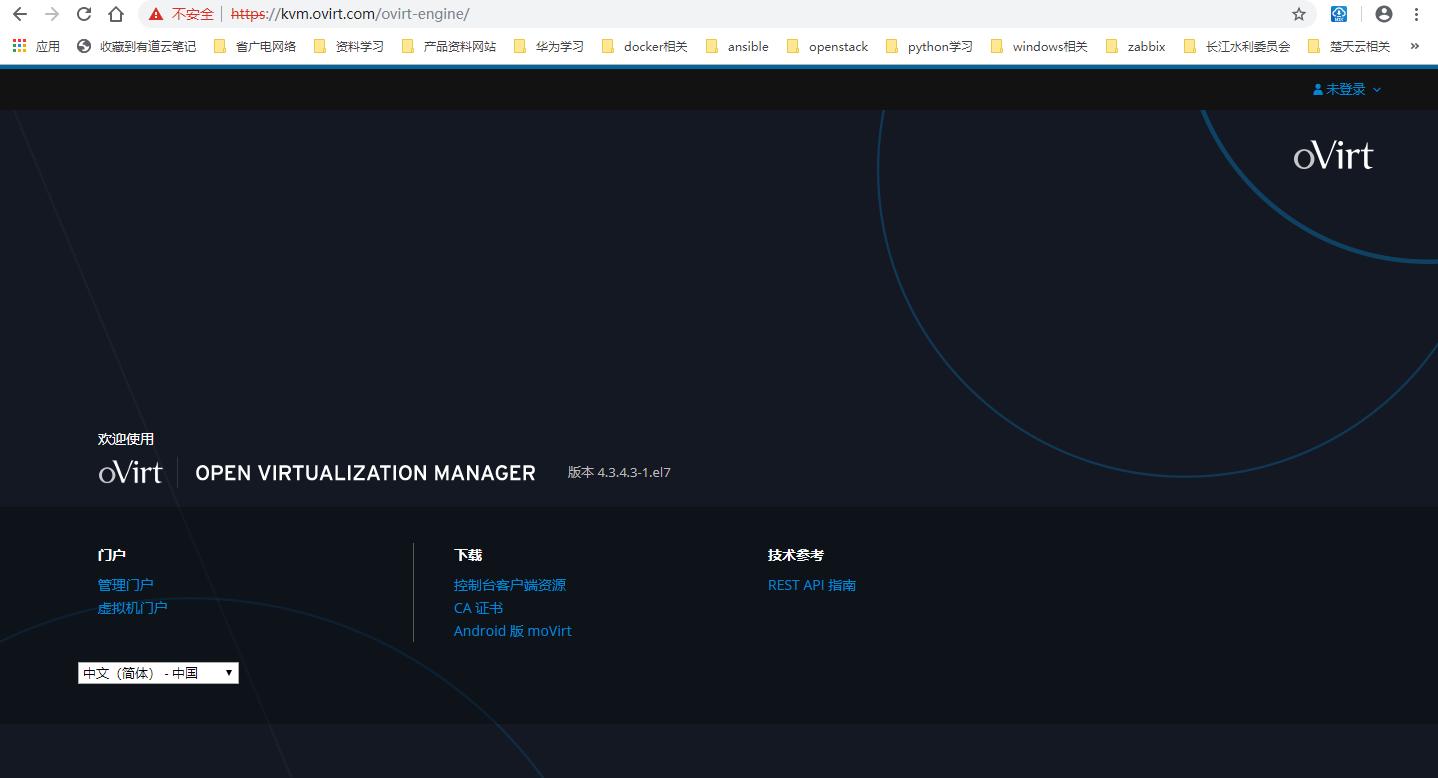Open the Chrome three-dot menu
The image size is (1438, 778).
pos(1416,14)
